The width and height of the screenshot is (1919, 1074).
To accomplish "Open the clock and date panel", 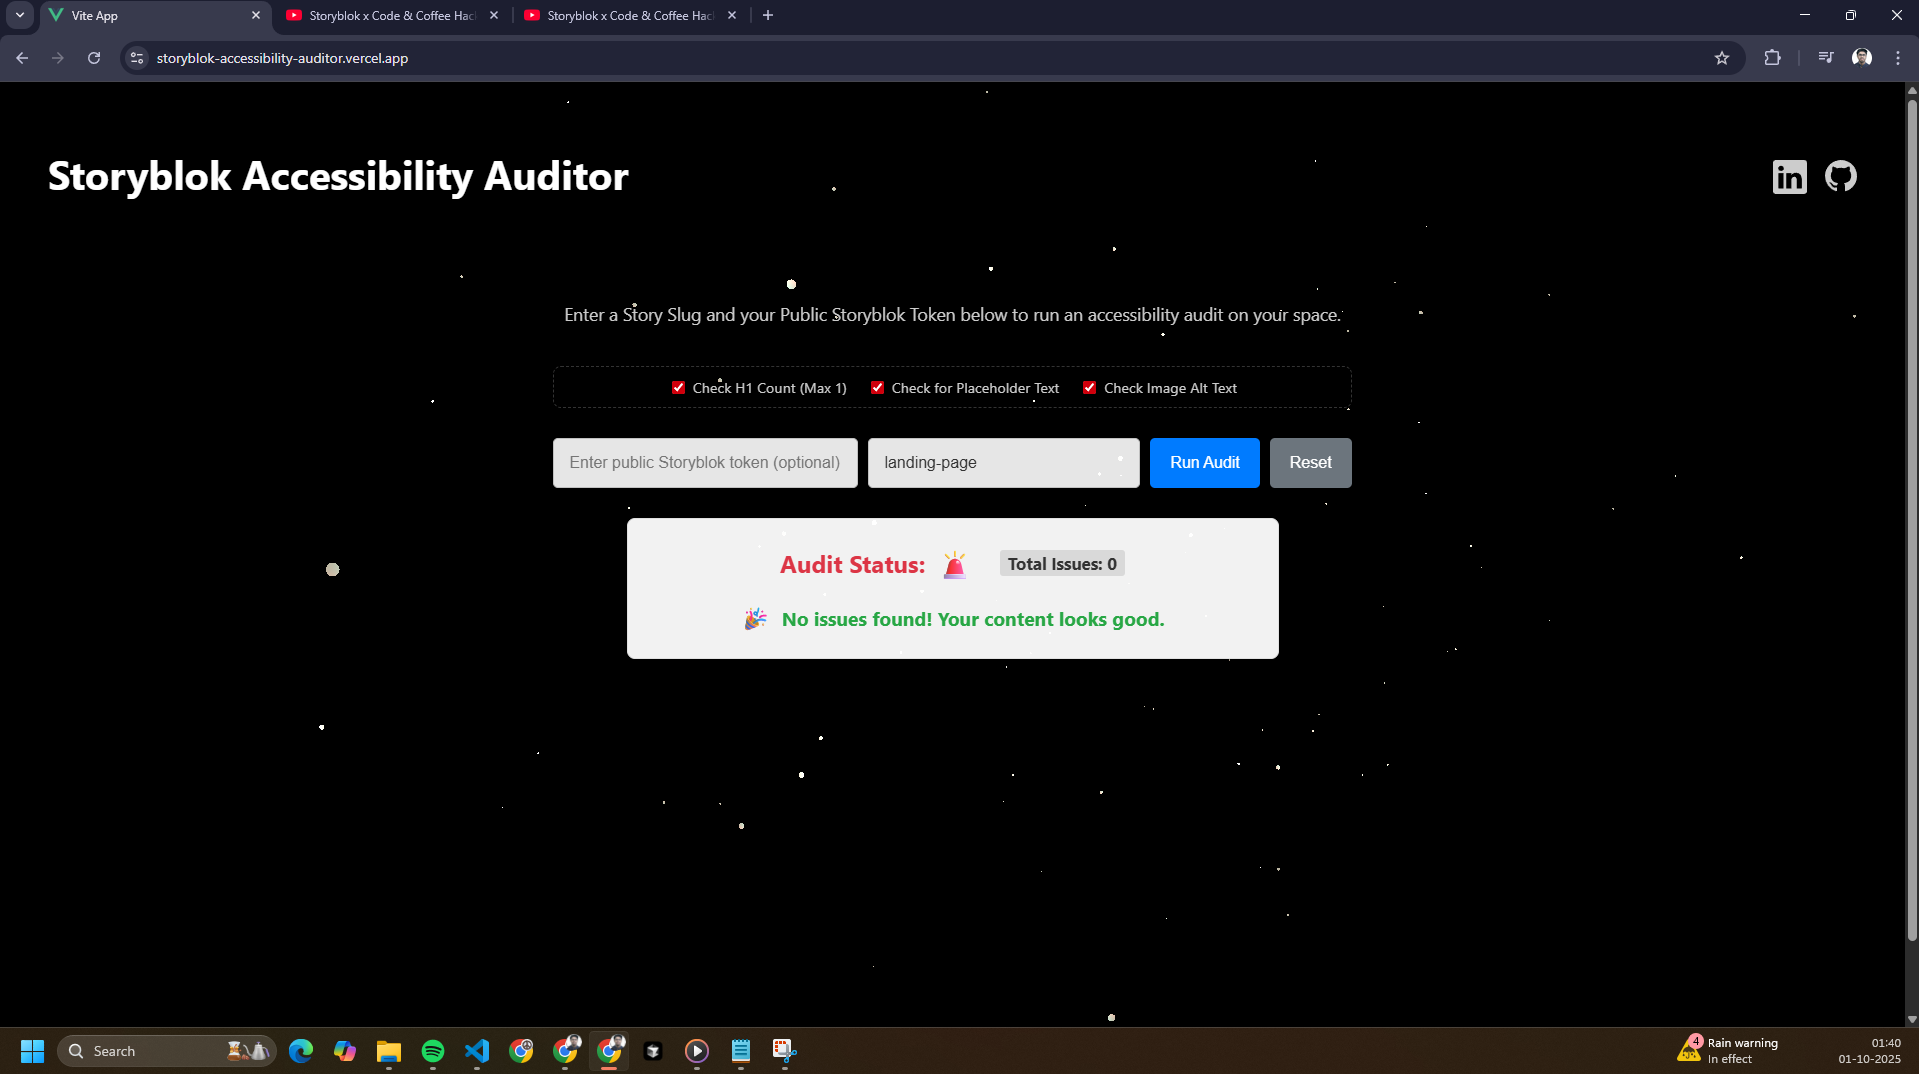I will pyautogui.click(x=1869, y=1051).
